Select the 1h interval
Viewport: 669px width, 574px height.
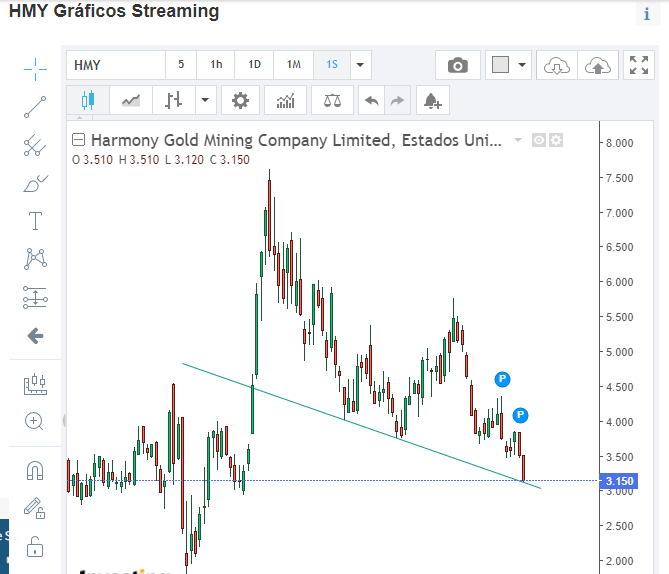(x=216, y=65)
